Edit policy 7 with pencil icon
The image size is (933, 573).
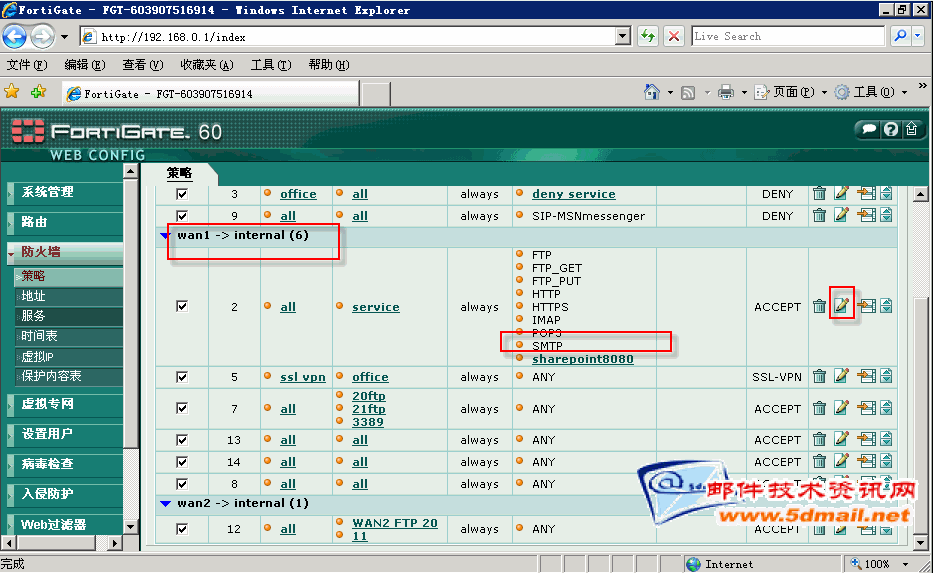841,408
